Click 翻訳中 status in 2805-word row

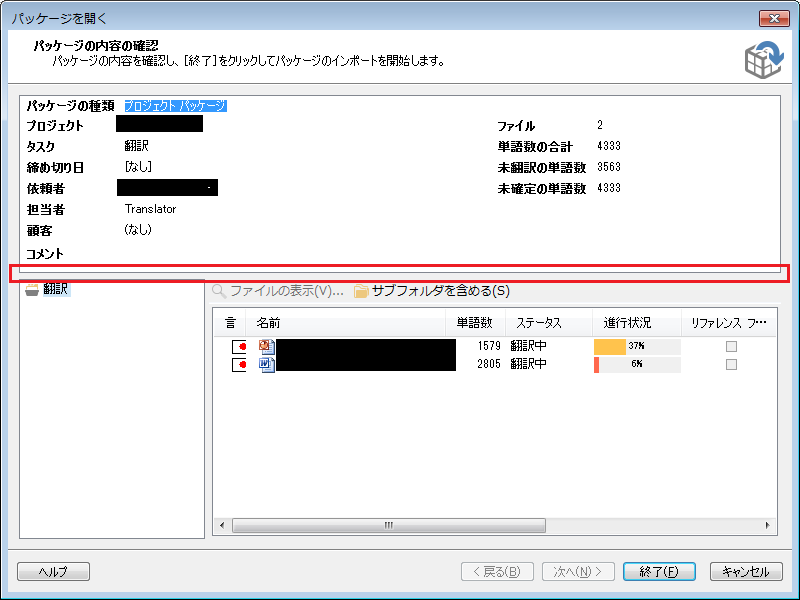[x=529, y=364]
